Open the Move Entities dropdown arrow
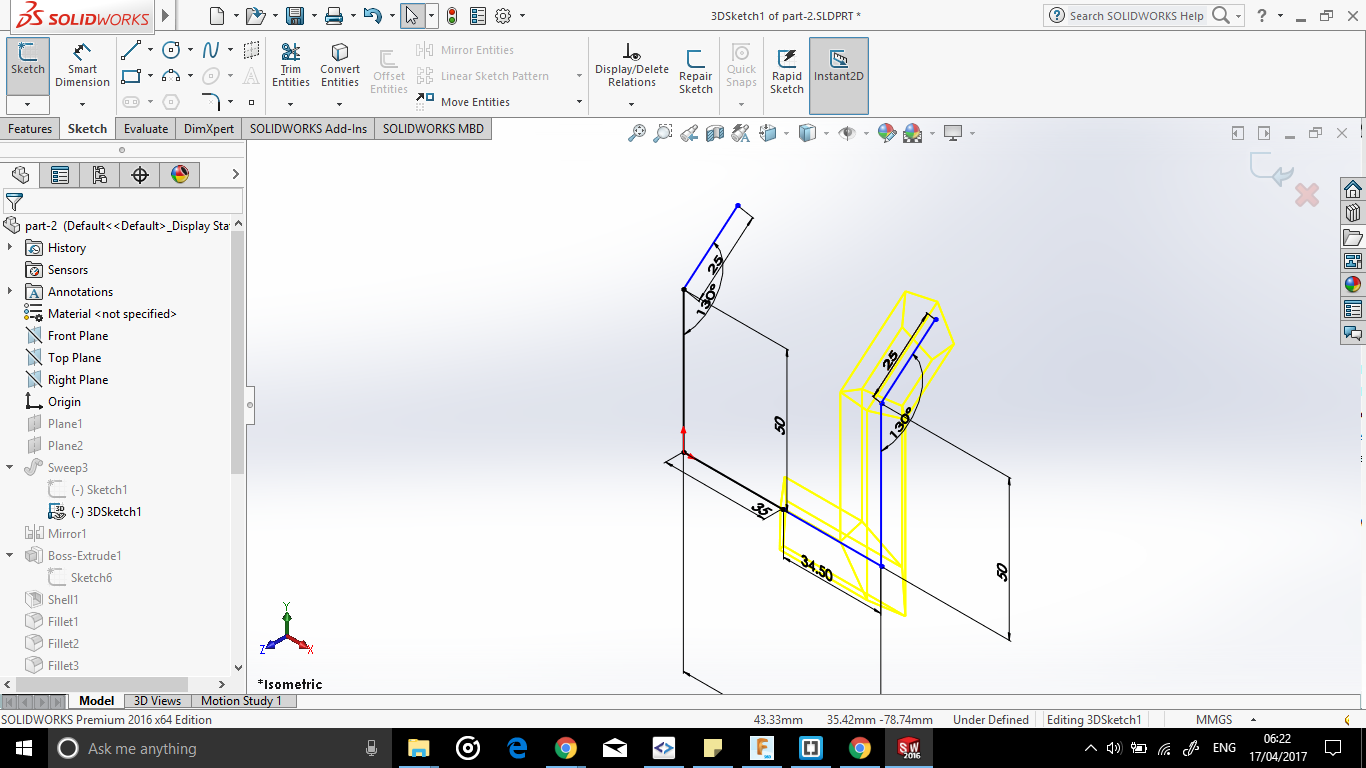Image resolution: width=1366 pixels, height=768 pixels. 579,102
